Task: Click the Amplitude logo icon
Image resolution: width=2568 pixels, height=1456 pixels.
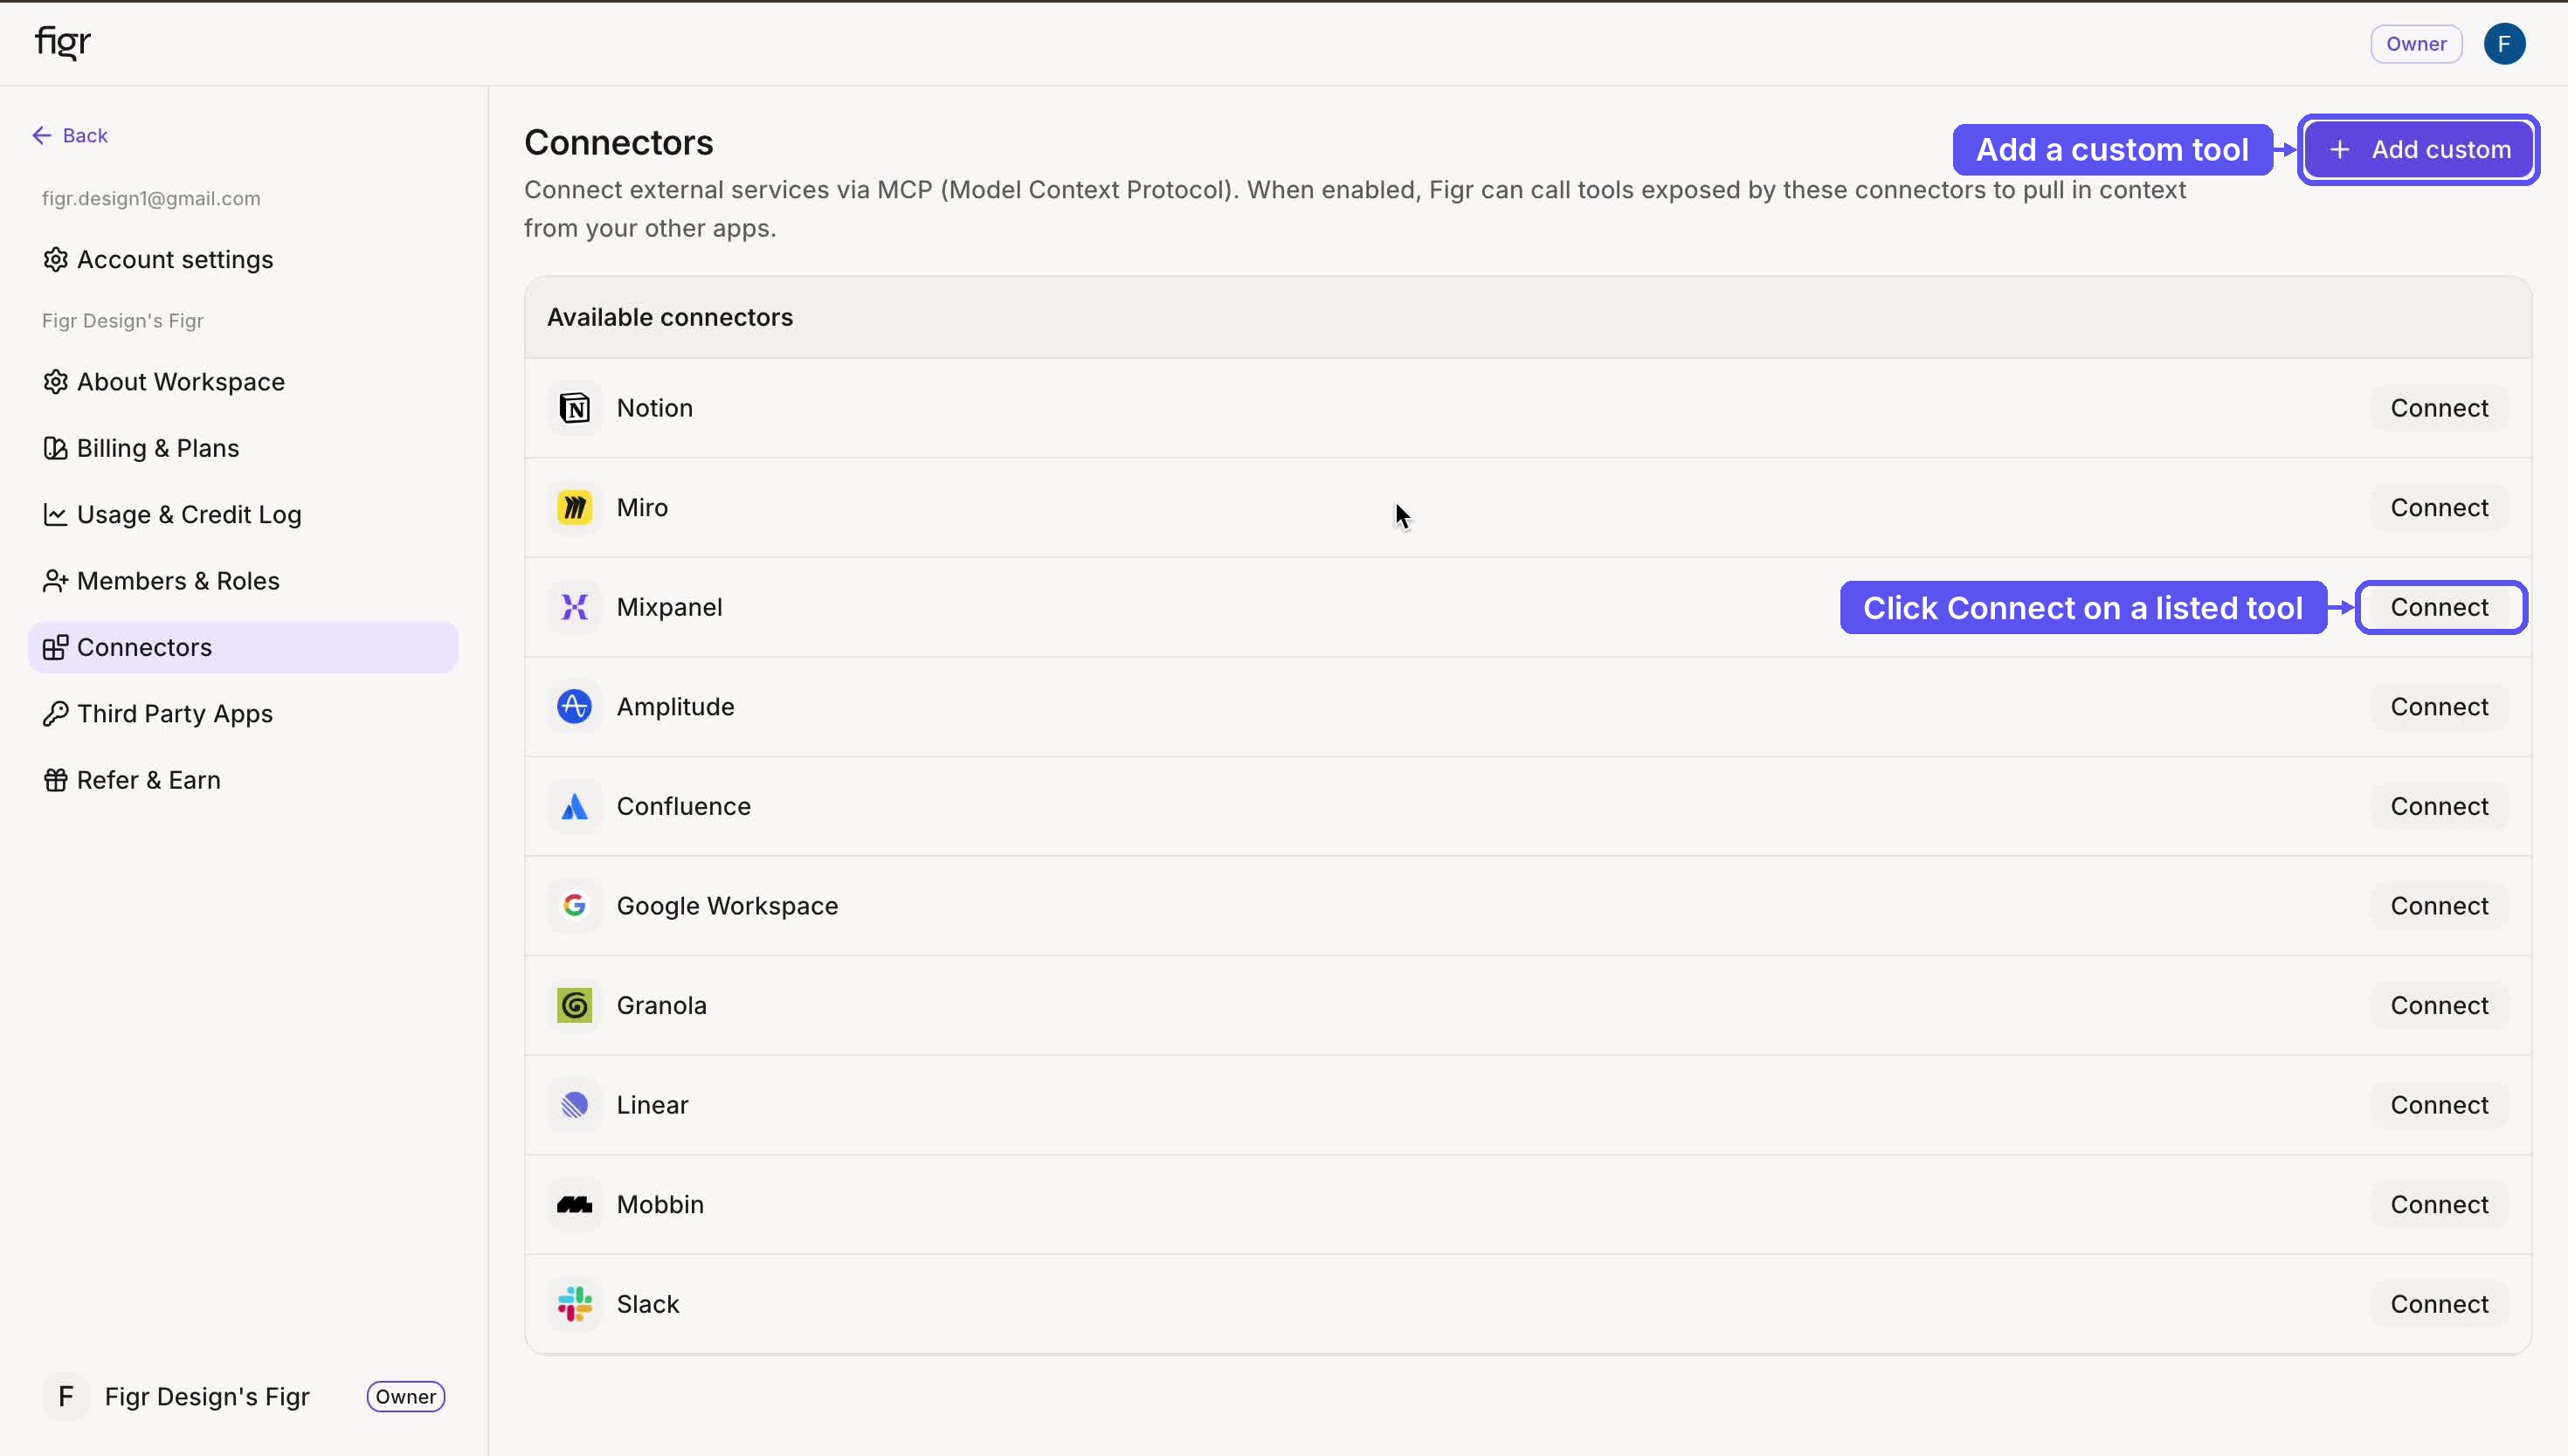Action: click(574, 707)
